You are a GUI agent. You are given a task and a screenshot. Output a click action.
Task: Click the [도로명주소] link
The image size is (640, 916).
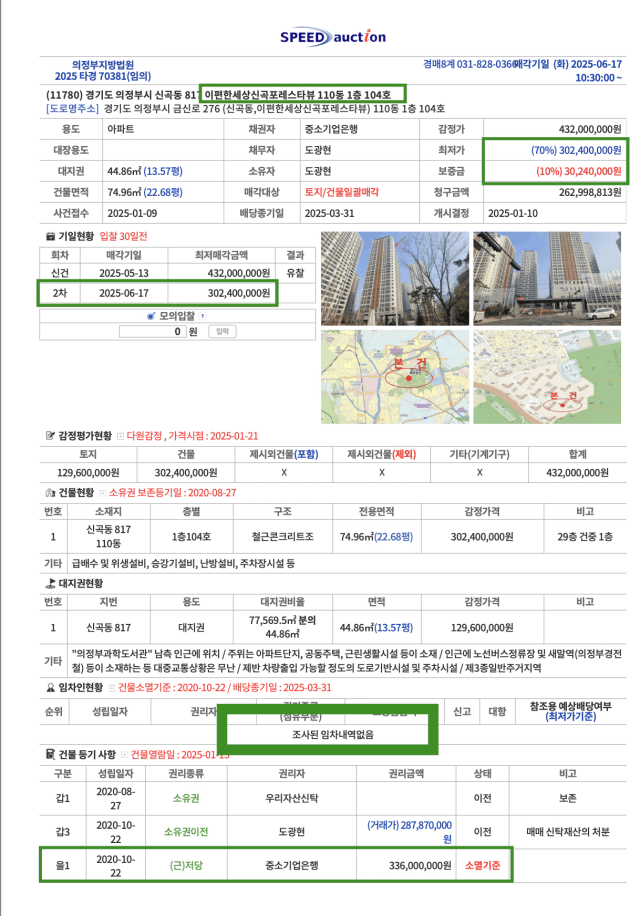[72, 109]
